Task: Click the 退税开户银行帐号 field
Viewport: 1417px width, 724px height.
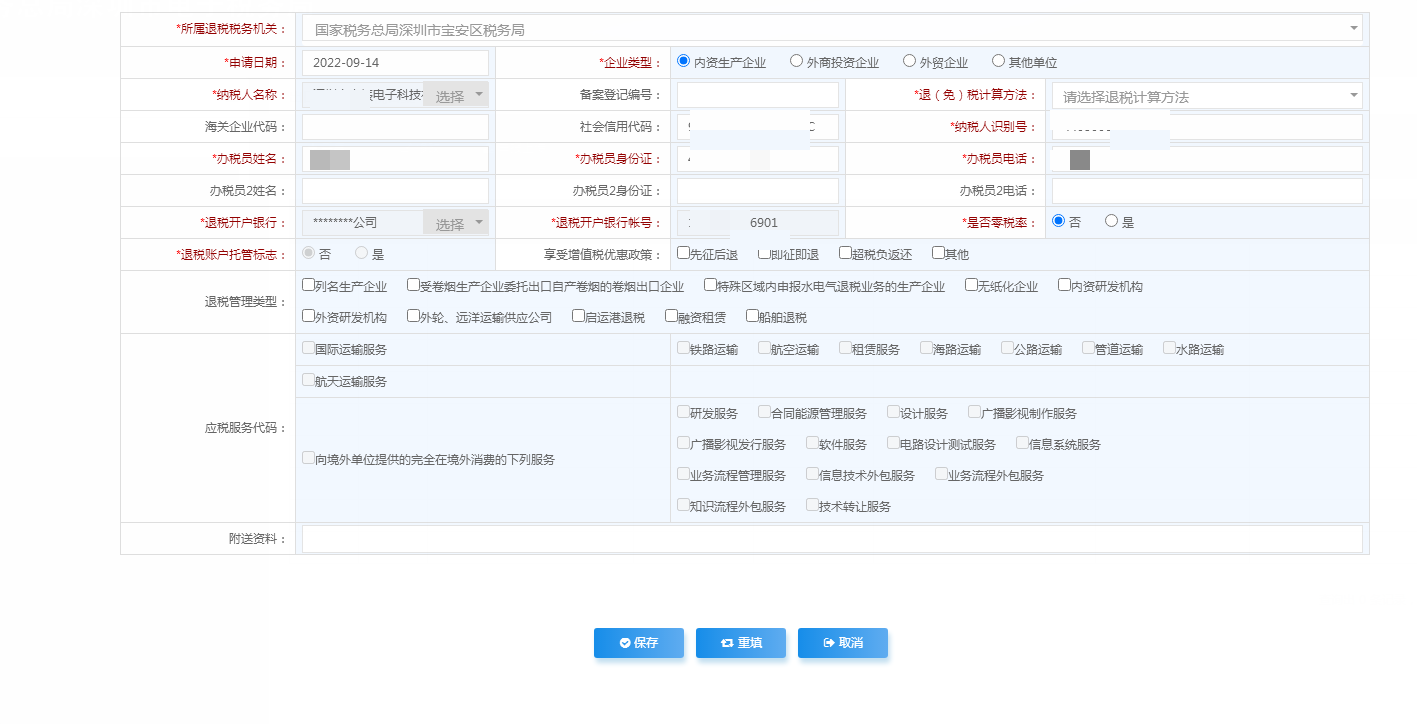Action: (758, 223)
